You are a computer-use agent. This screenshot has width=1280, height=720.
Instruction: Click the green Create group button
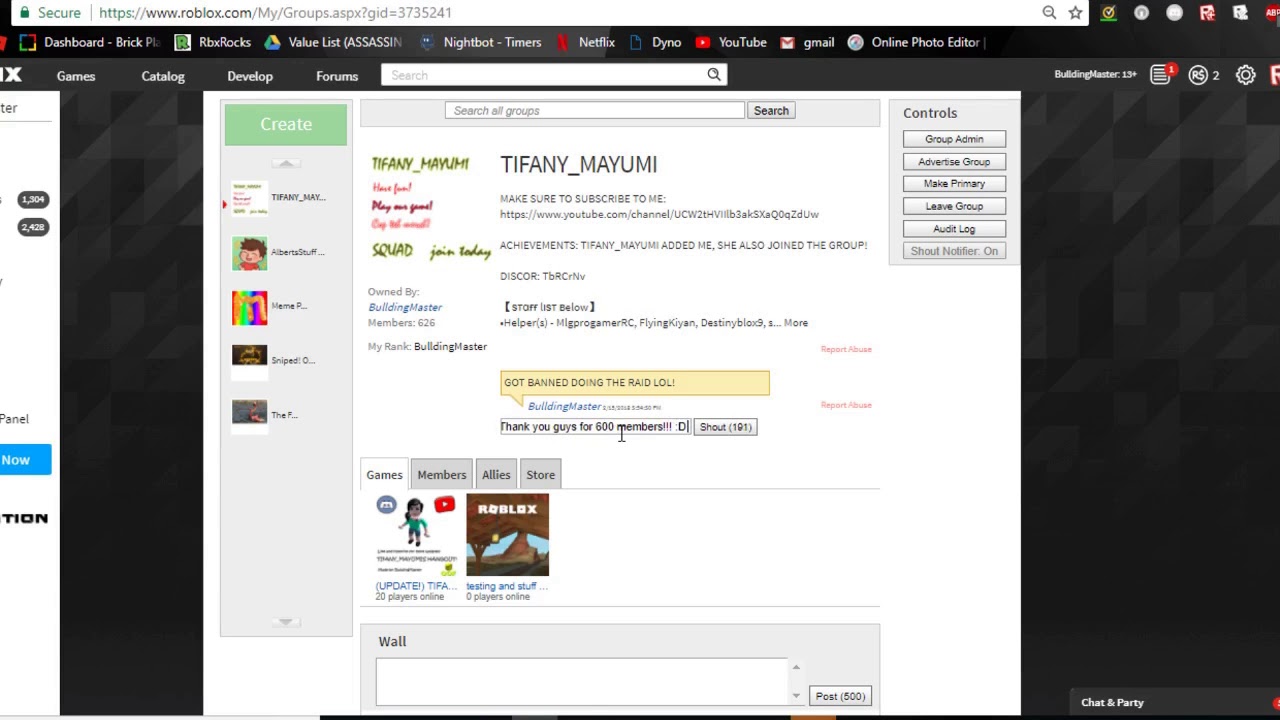point(286,124)
